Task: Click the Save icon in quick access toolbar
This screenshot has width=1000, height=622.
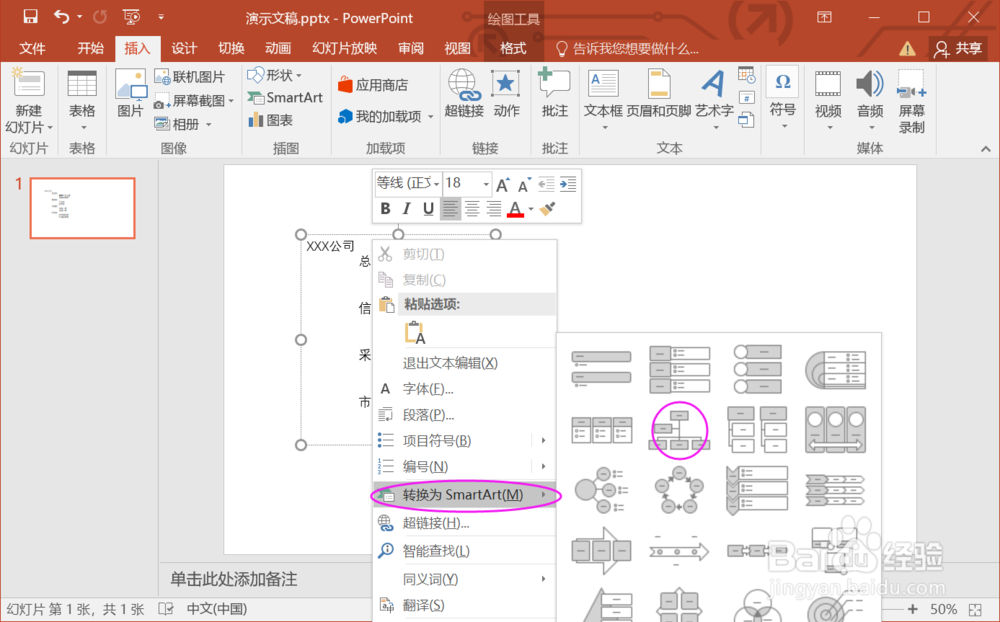Action: 30,17
